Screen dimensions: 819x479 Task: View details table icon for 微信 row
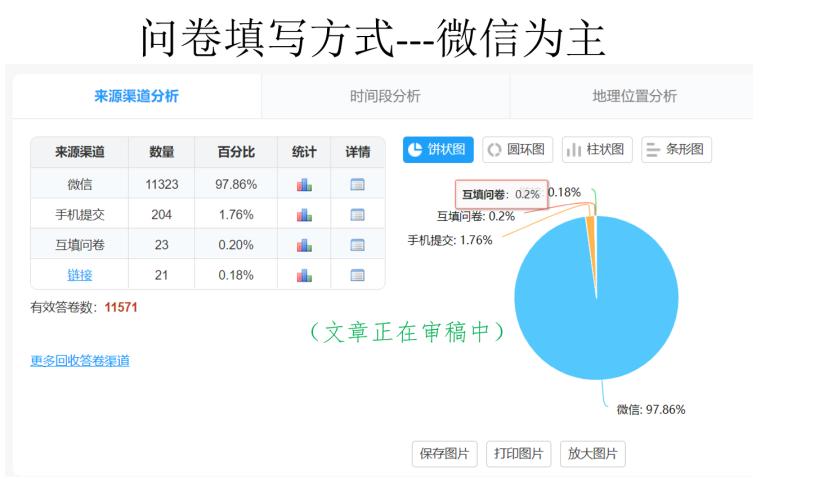click(x=357, y=184)
